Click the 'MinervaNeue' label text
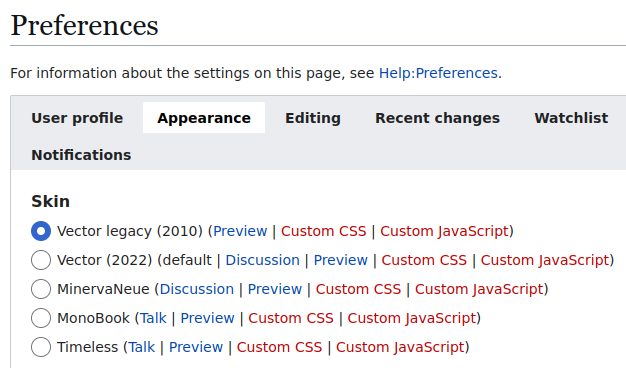Image resolution: width=626 pixels, height=368 pixels. coord(103,289)
